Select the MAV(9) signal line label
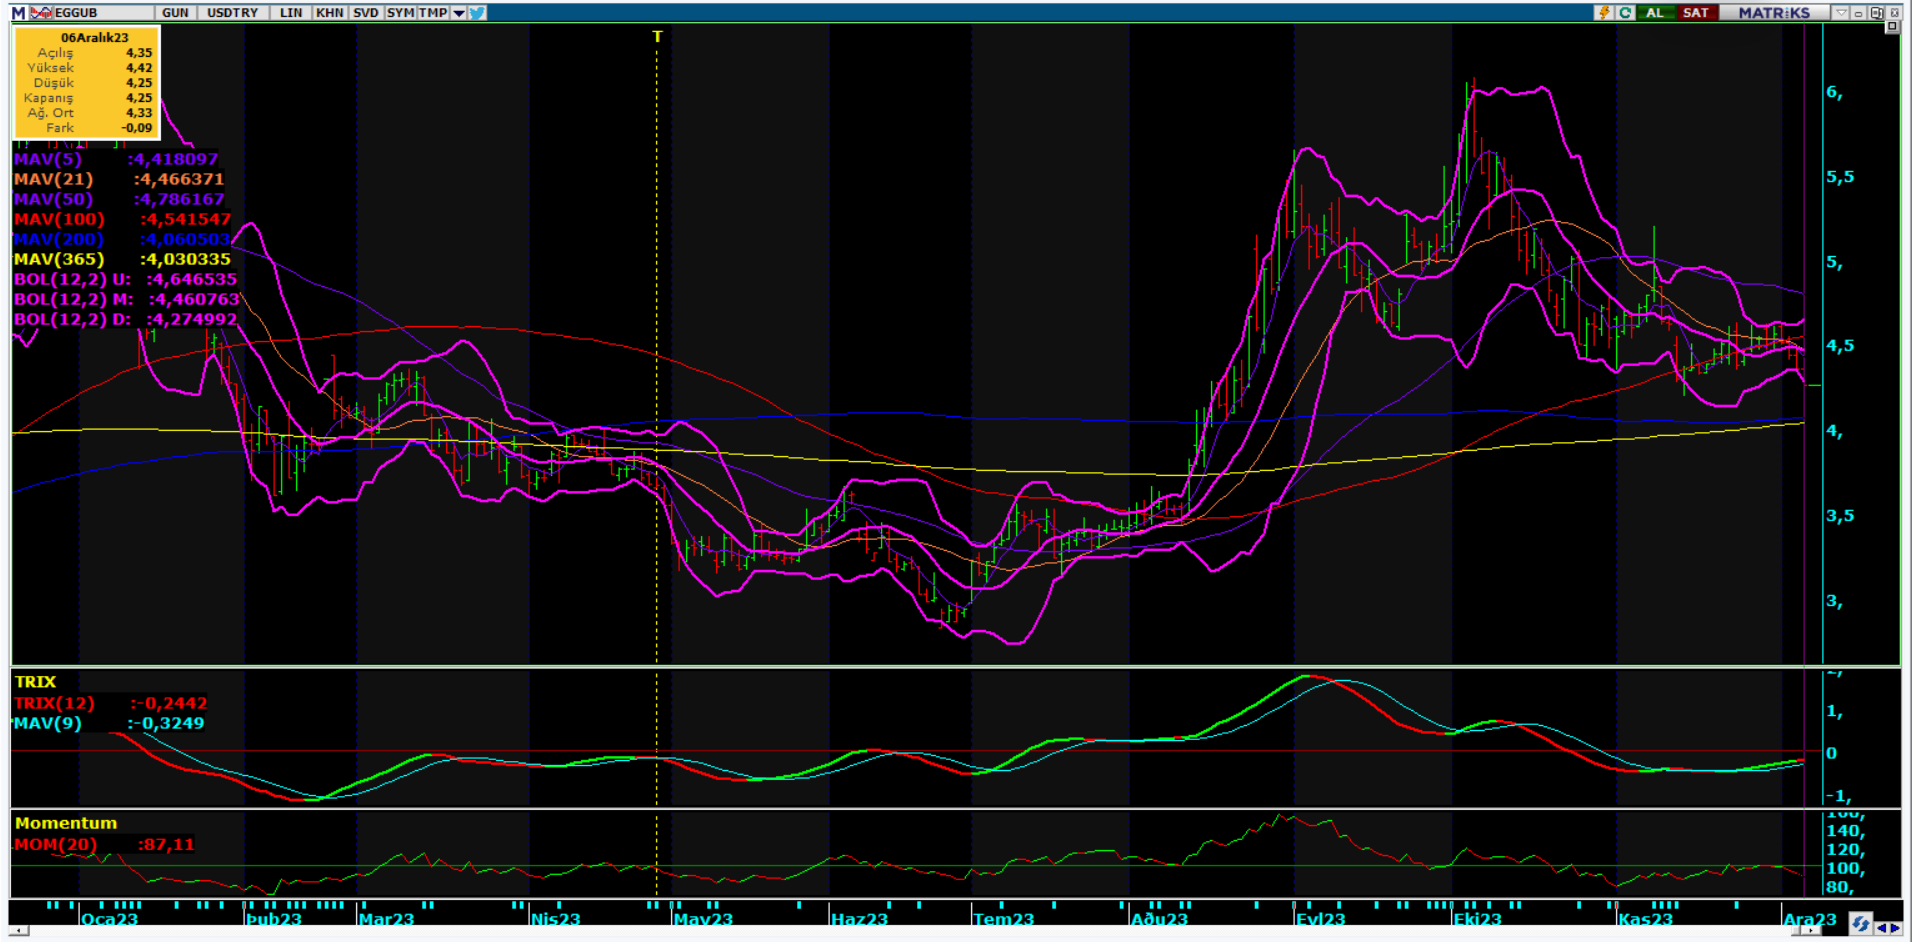Viewport: 1912px width, 942px height. [48, 723]
